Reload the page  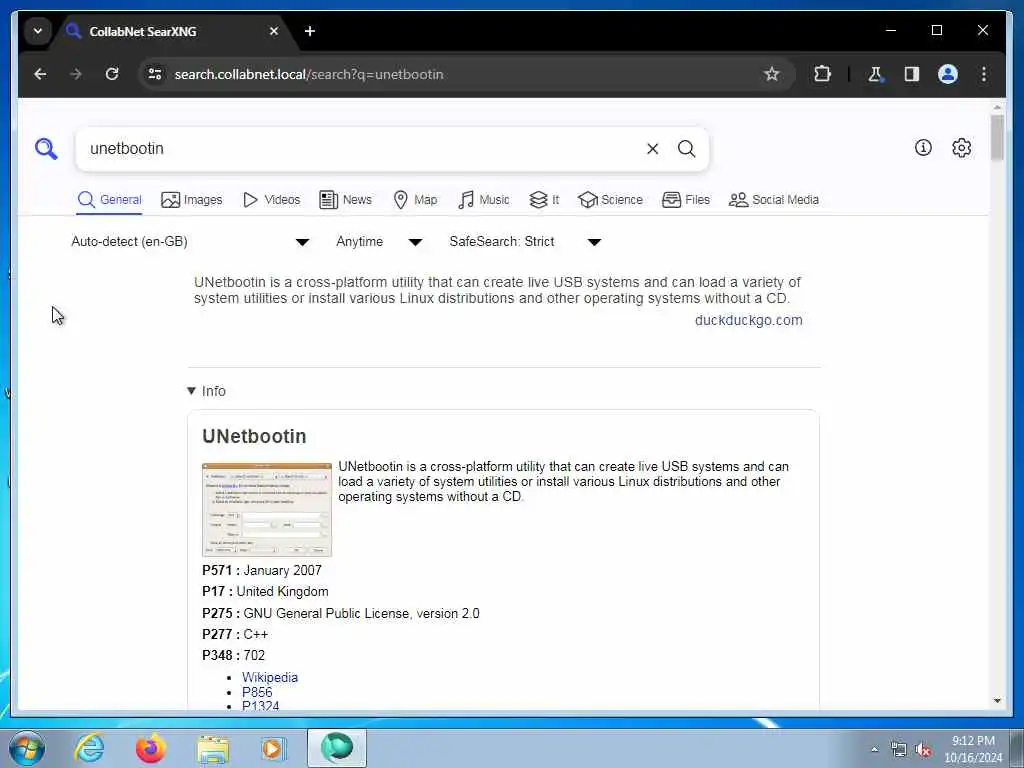point(112,74)
